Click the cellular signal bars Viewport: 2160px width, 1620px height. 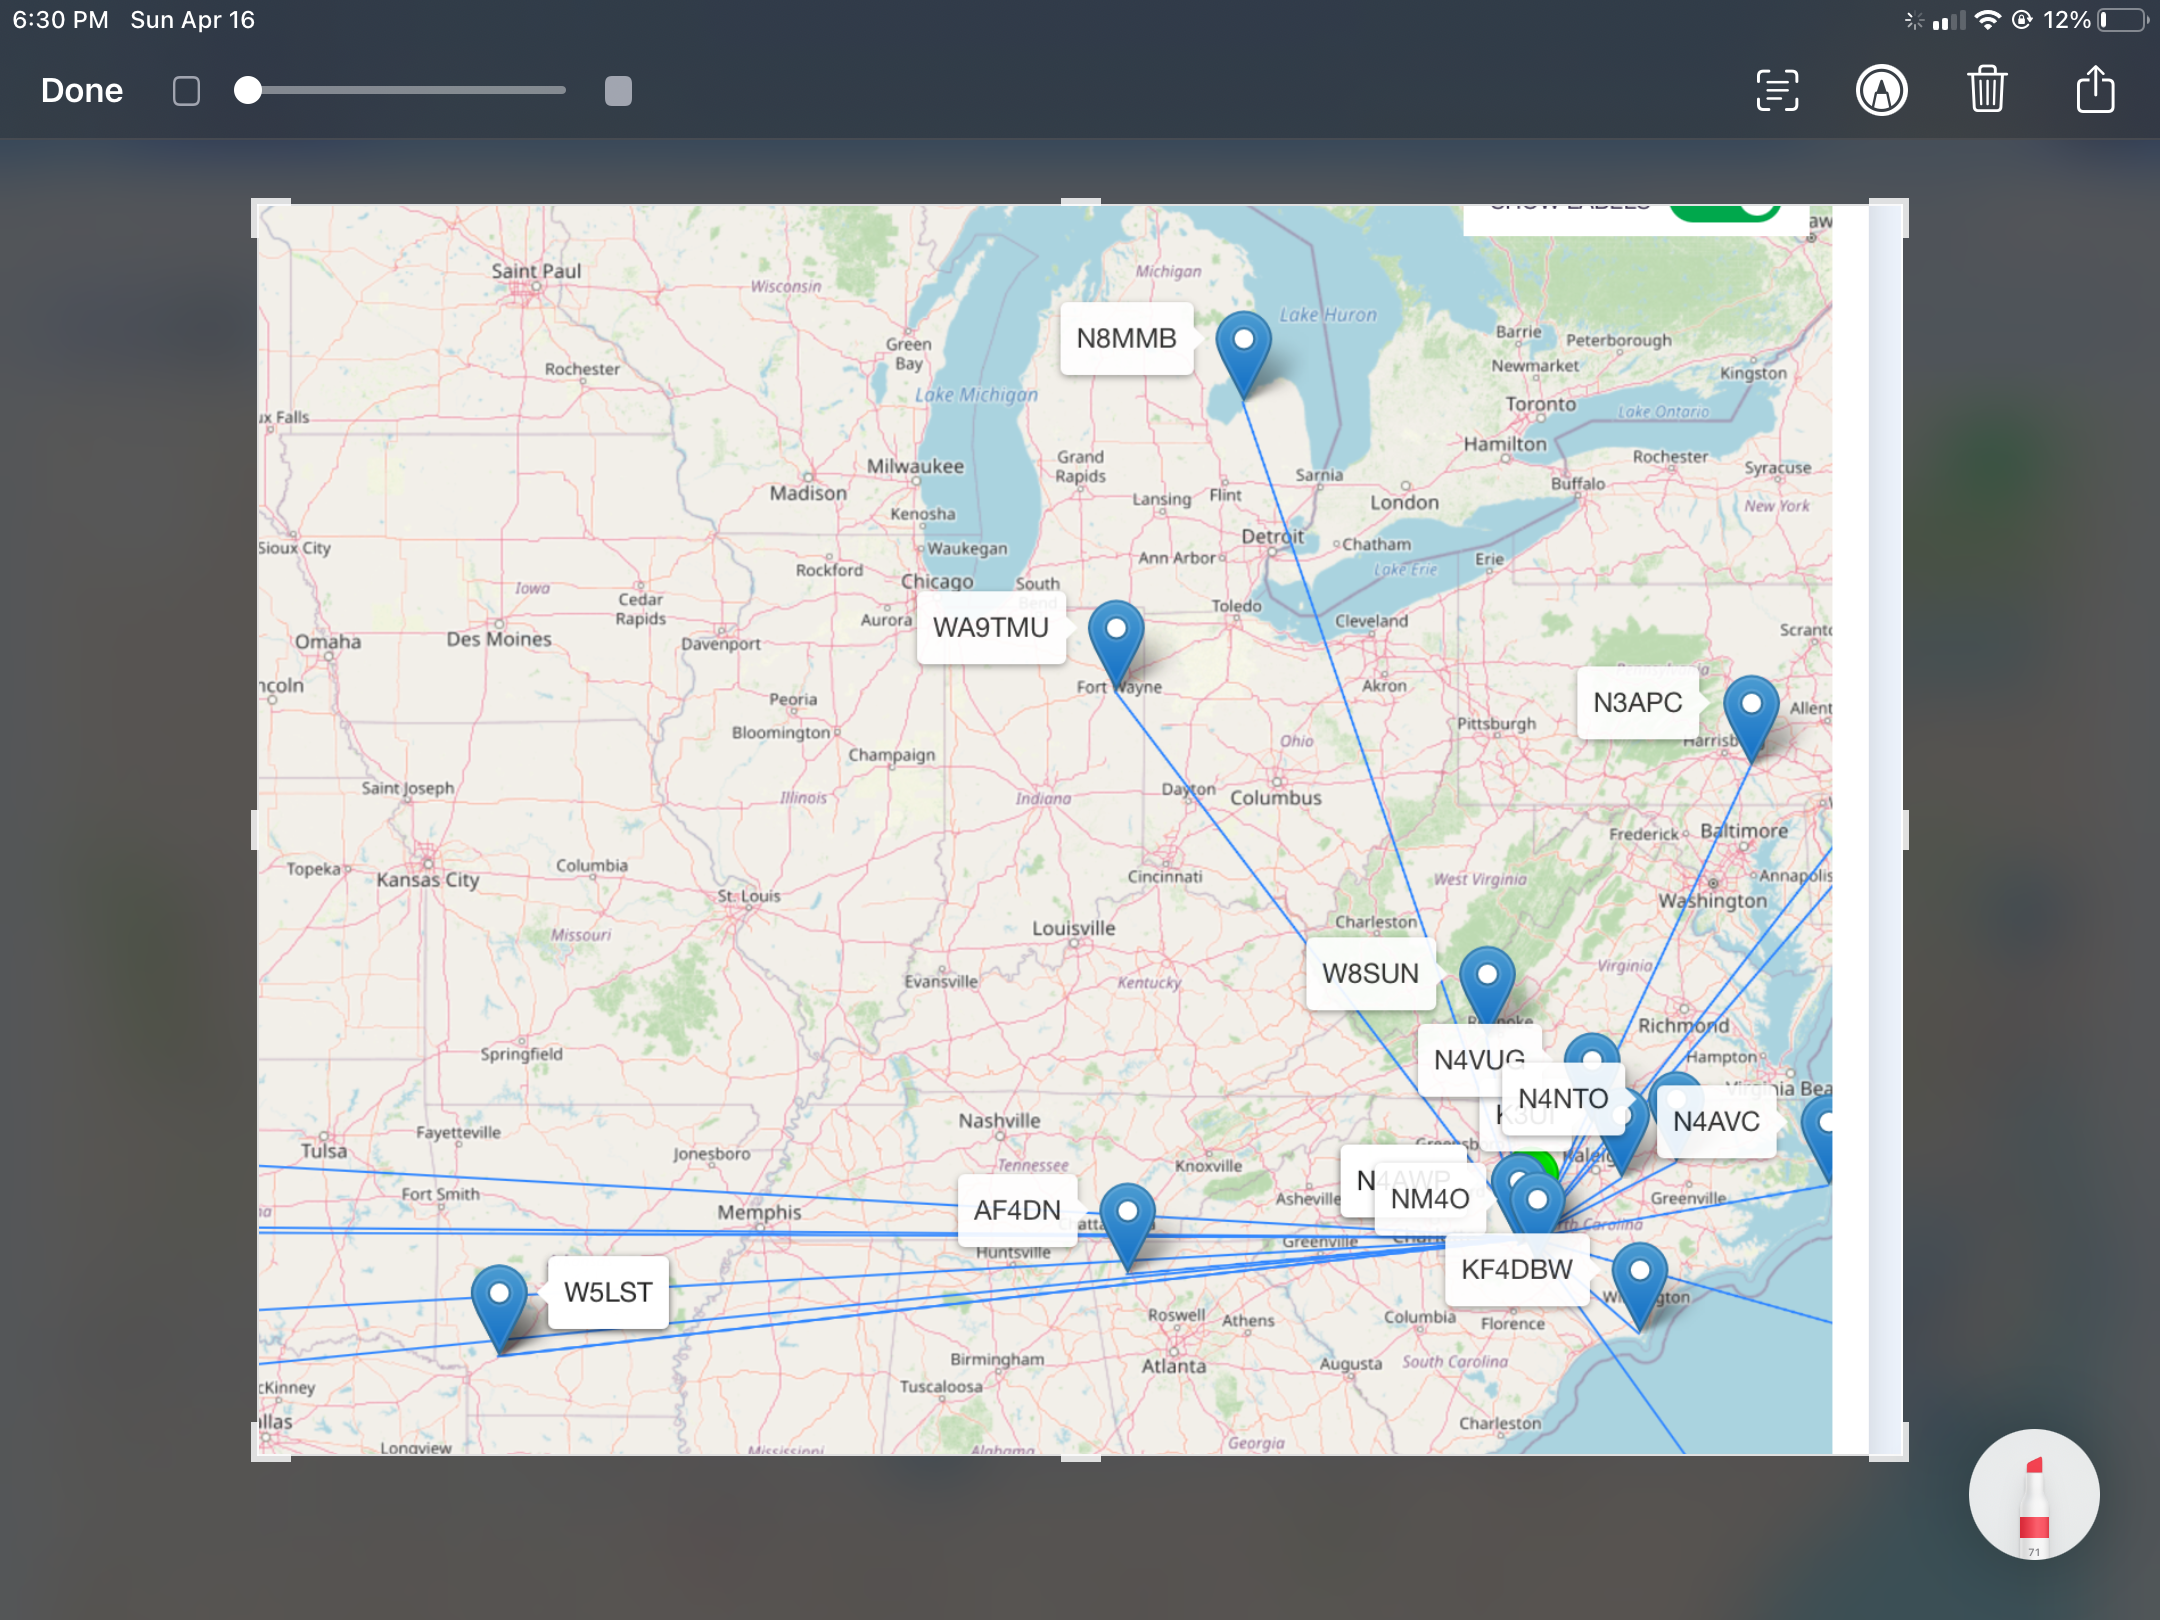(x=1948, y=20)
